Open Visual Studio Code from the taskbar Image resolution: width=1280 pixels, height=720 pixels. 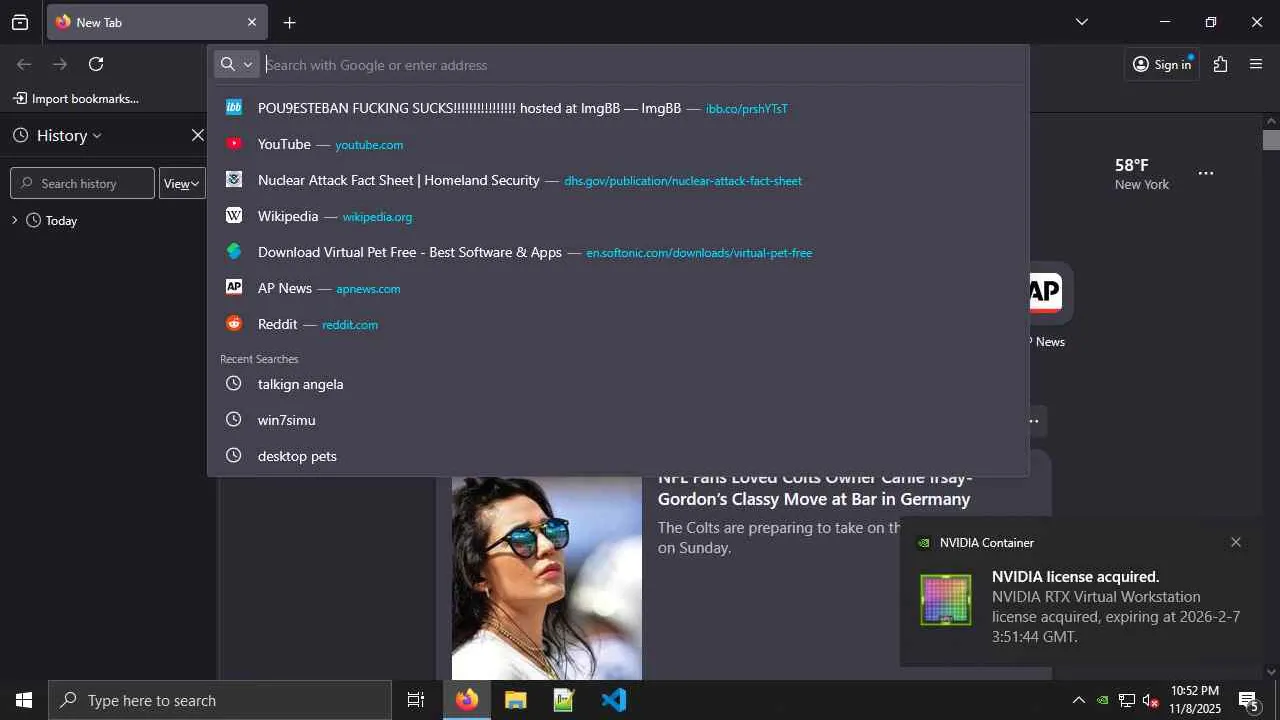click(613, 700)
